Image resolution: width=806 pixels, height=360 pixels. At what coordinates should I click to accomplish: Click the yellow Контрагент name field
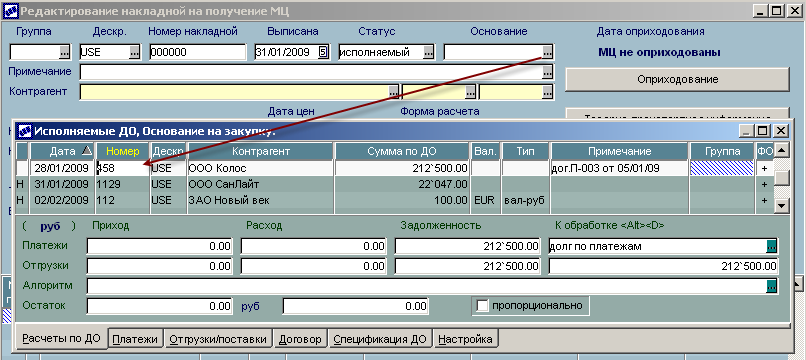pos(234,92)
